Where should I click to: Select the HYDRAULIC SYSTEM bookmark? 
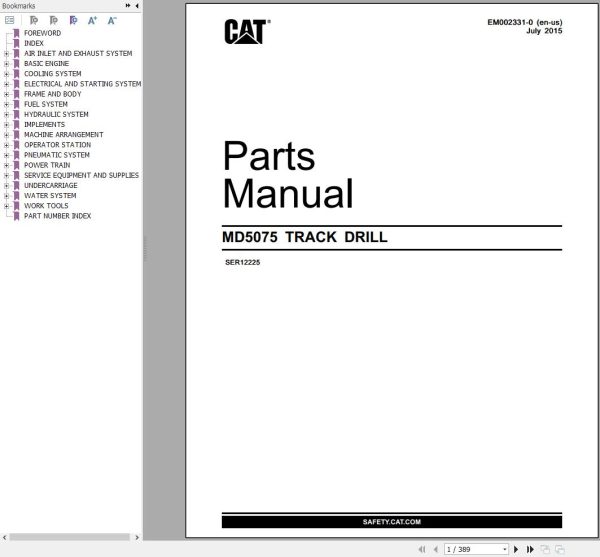(56, 114)
